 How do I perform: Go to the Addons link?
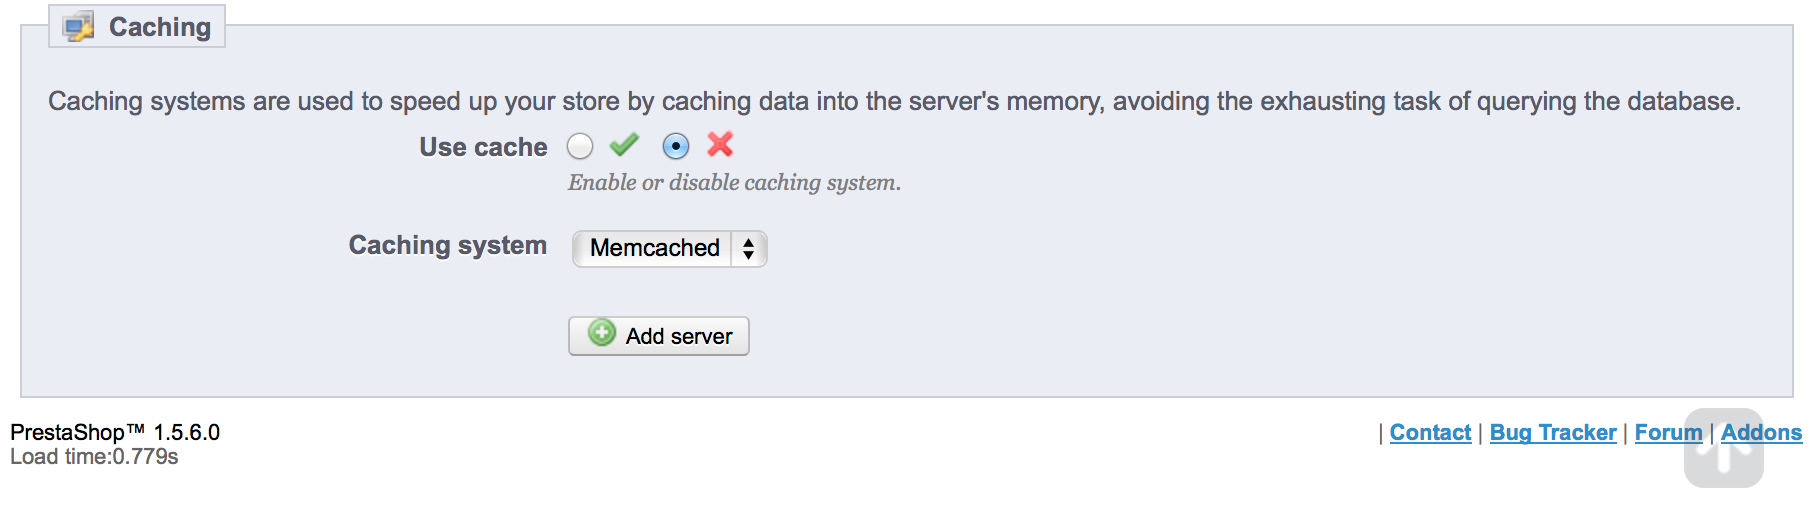(x=1761, y=433)
